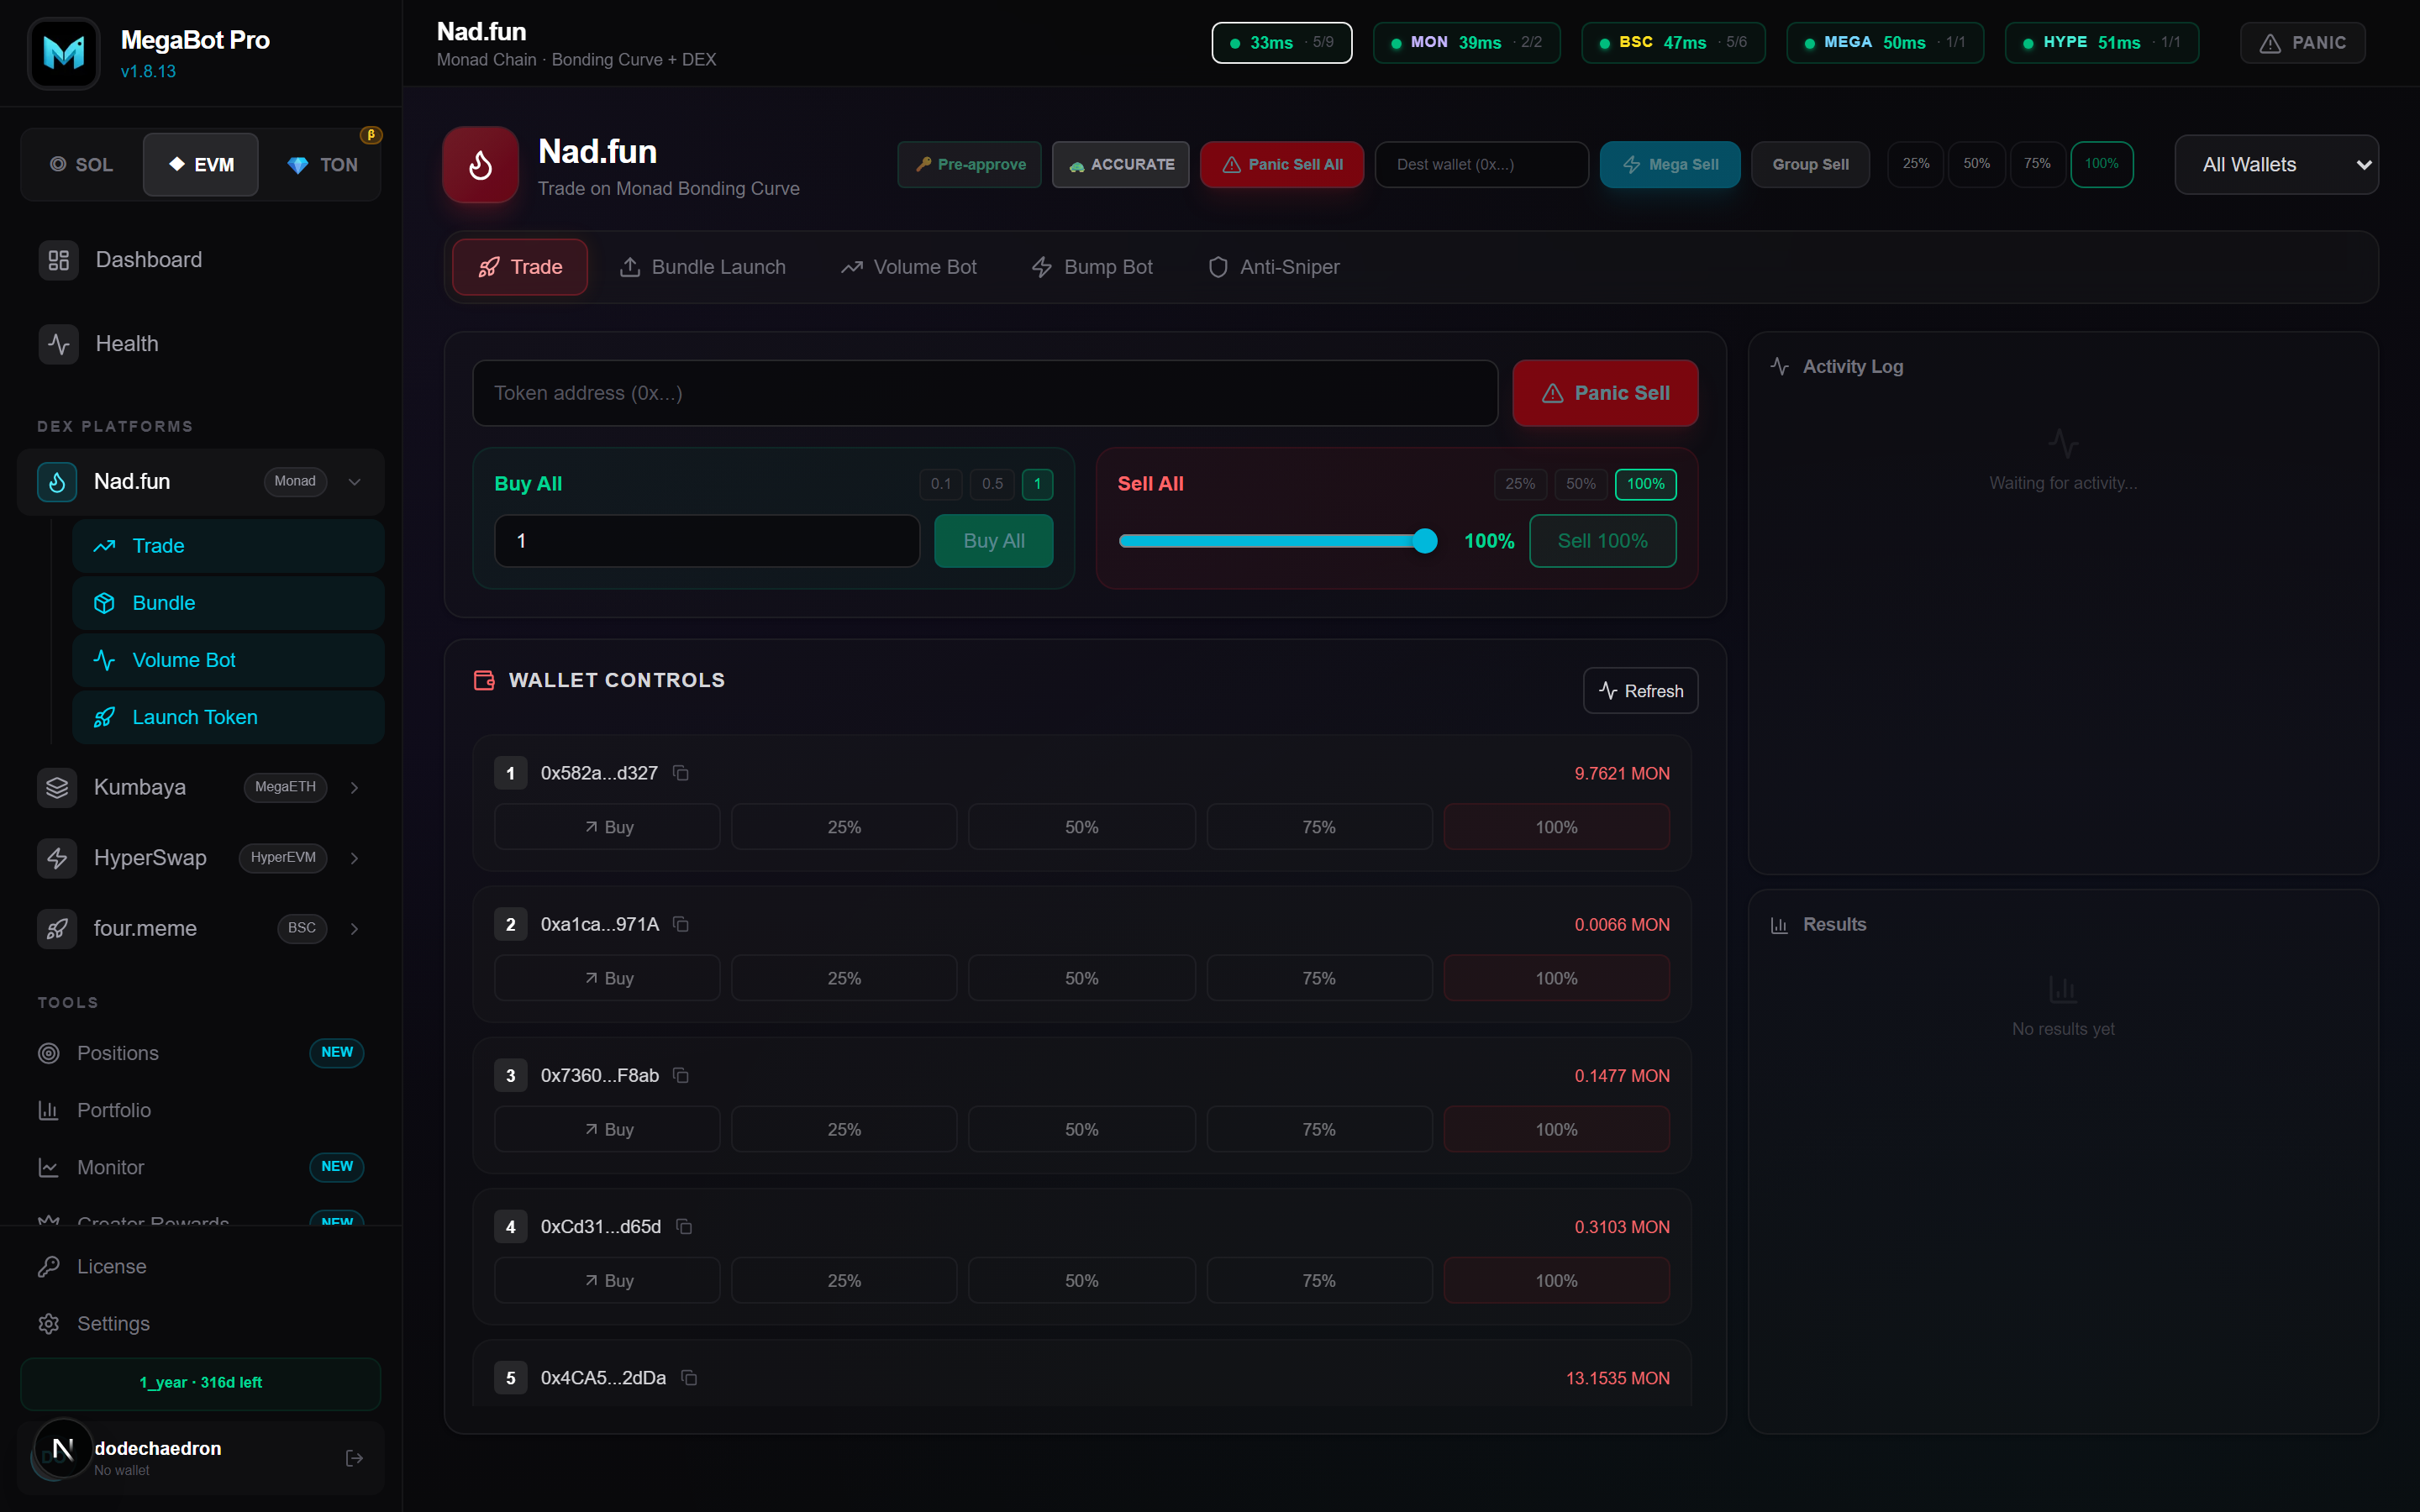This screenshot has width=2420, height=1512.
Task: Open the Volume Bot tab
Action: click(x=909, y=267)
